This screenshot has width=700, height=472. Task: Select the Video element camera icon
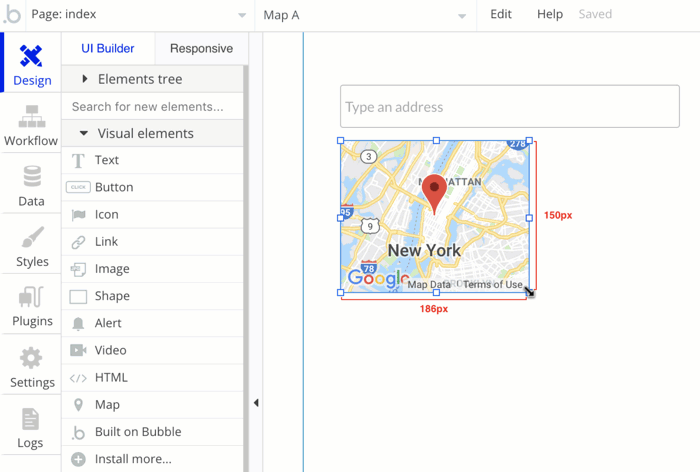(x=78, y=351)
